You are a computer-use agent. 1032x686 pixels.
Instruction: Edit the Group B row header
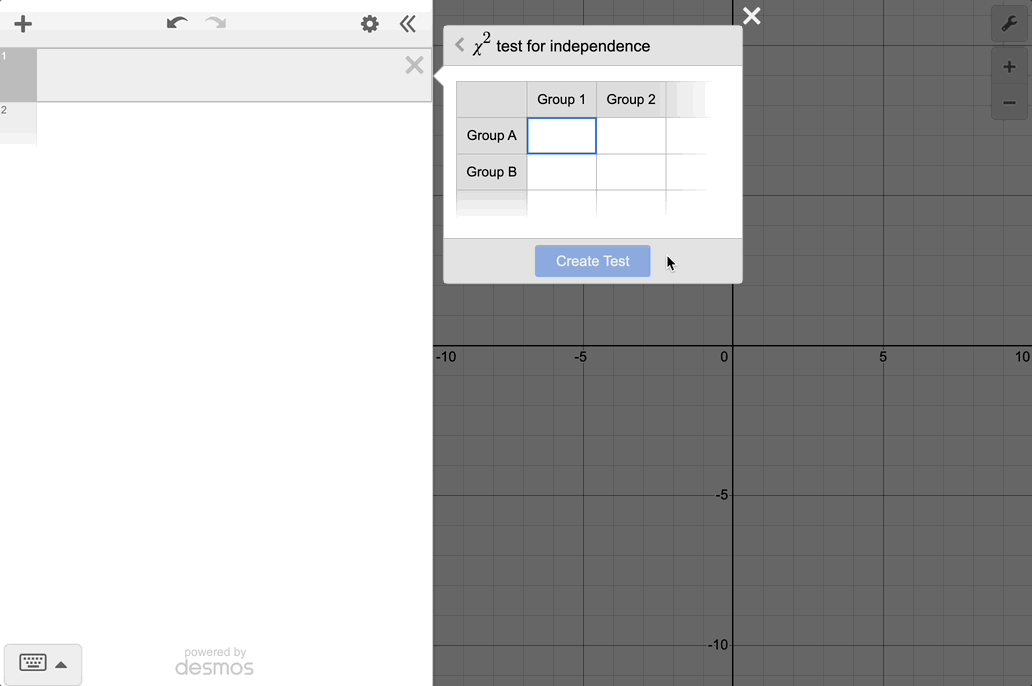pyautogui.click(x=491, y=172)
